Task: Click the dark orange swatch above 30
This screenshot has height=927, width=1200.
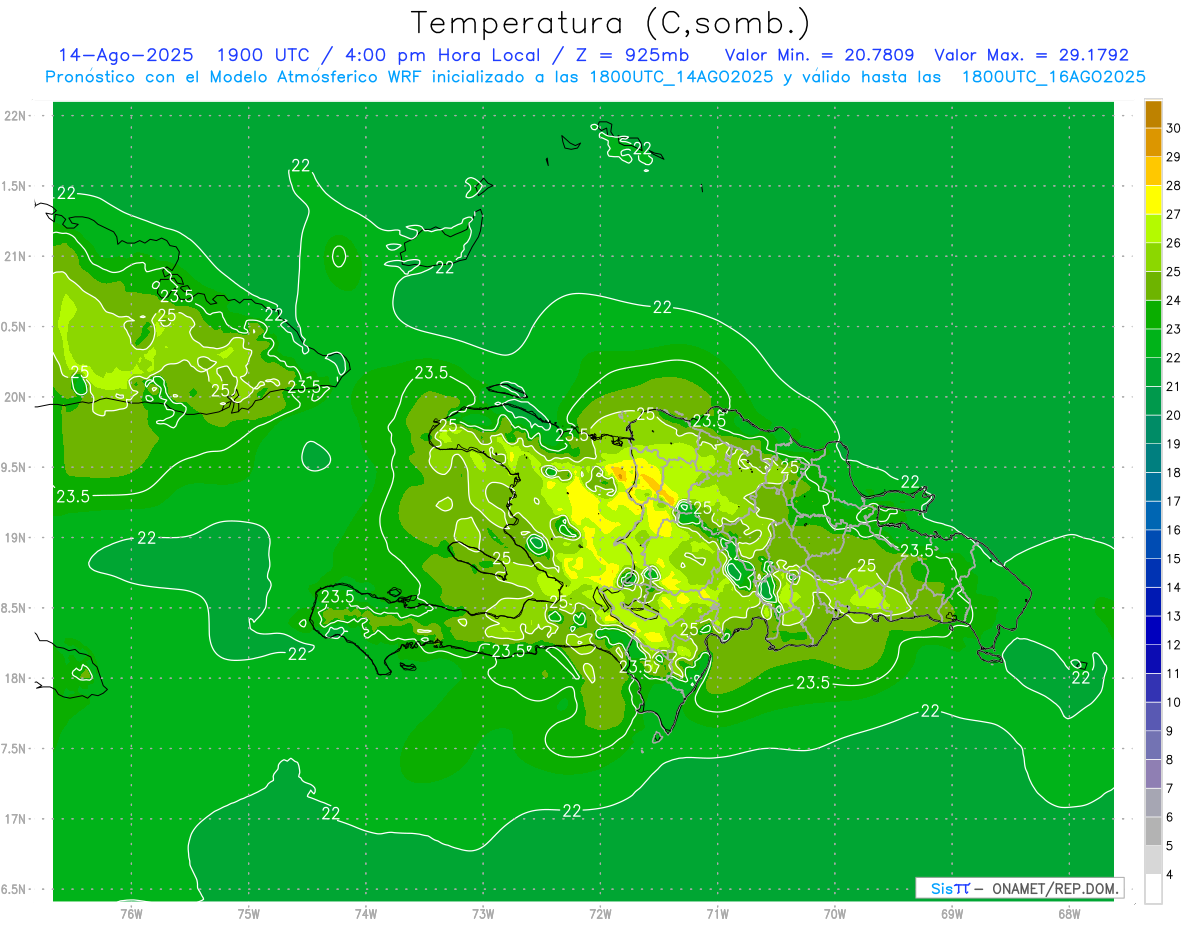Action: [x=1153, y=113]
